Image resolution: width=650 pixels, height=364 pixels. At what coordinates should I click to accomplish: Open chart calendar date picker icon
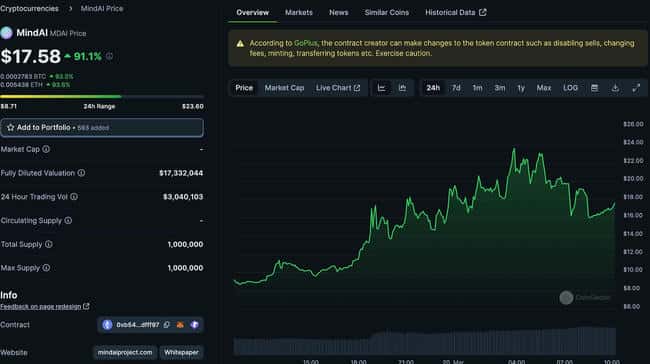tap(594, 88)
